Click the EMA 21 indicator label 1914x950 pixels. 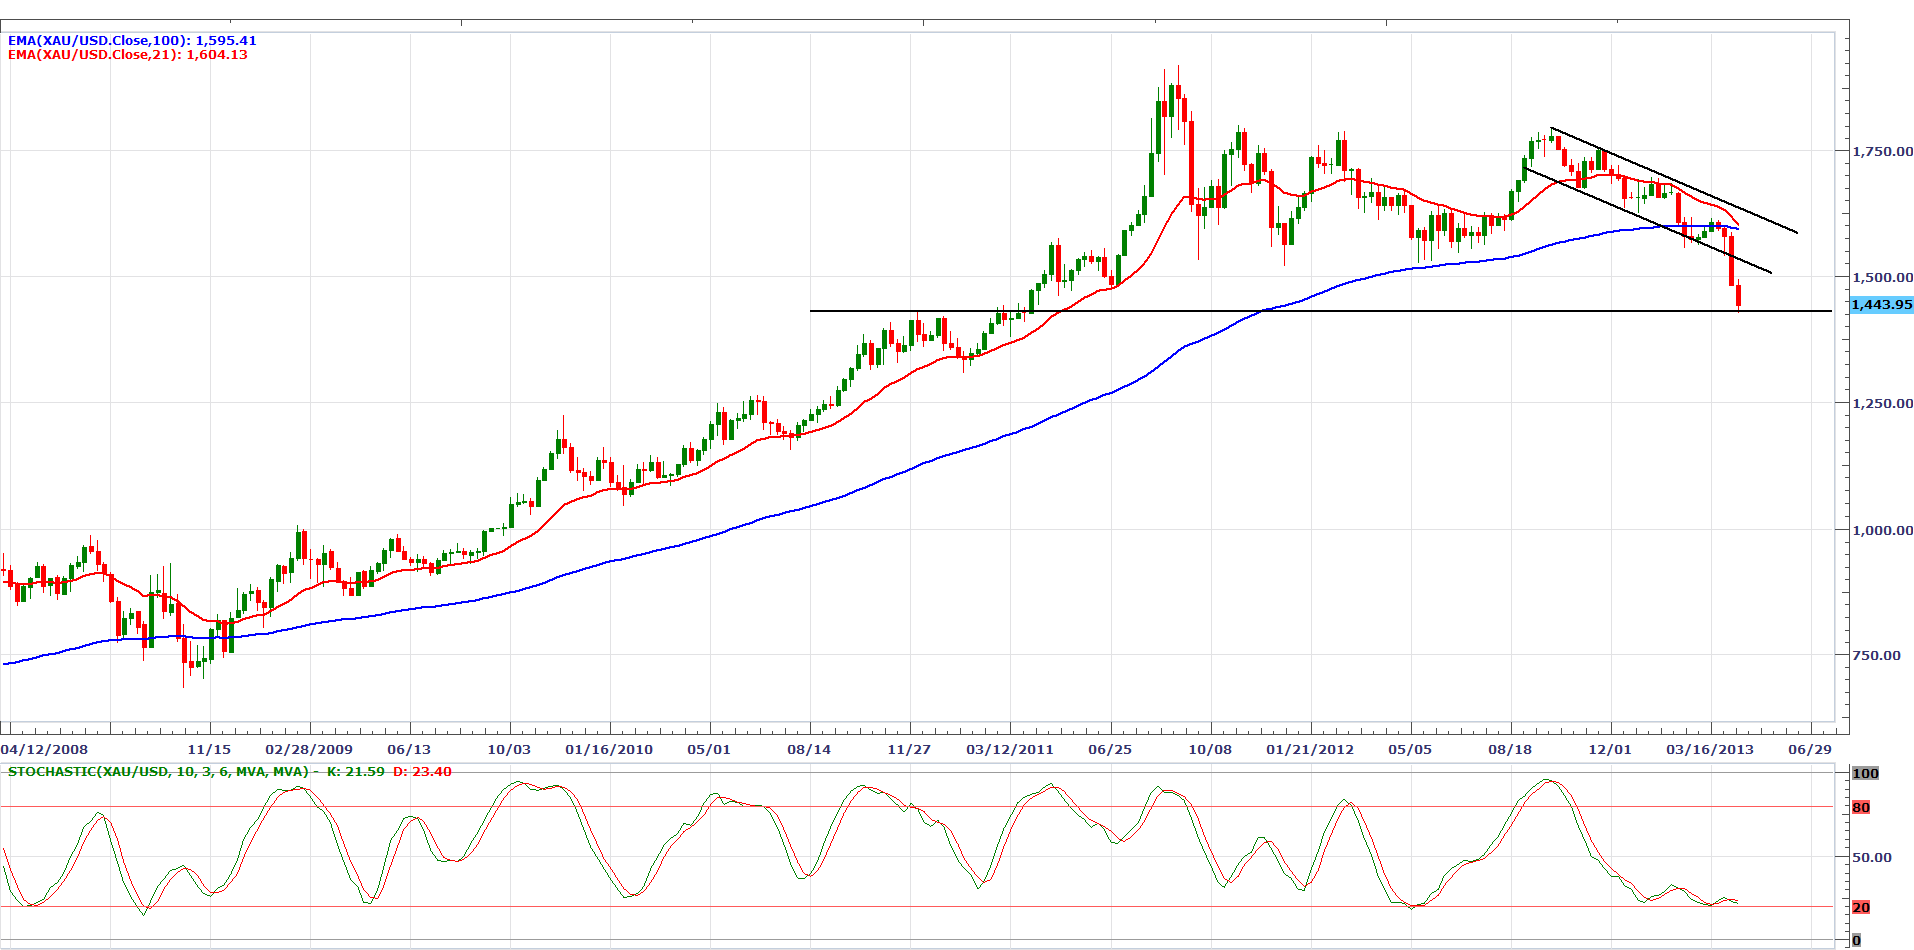tap(128, 55)
